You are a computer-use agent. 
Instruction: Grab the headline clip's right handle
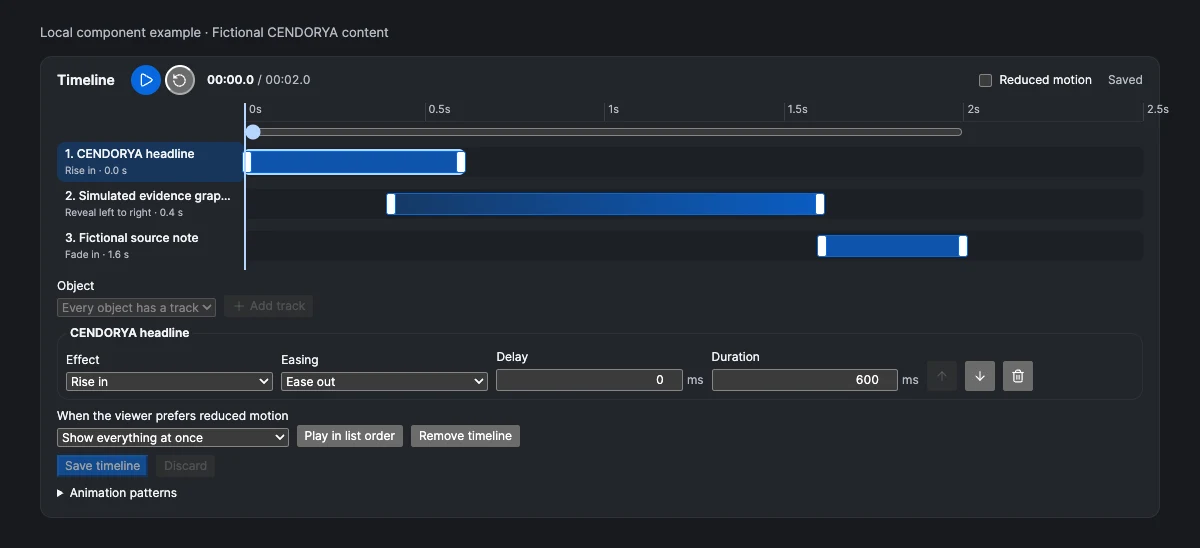coord(461,162)
